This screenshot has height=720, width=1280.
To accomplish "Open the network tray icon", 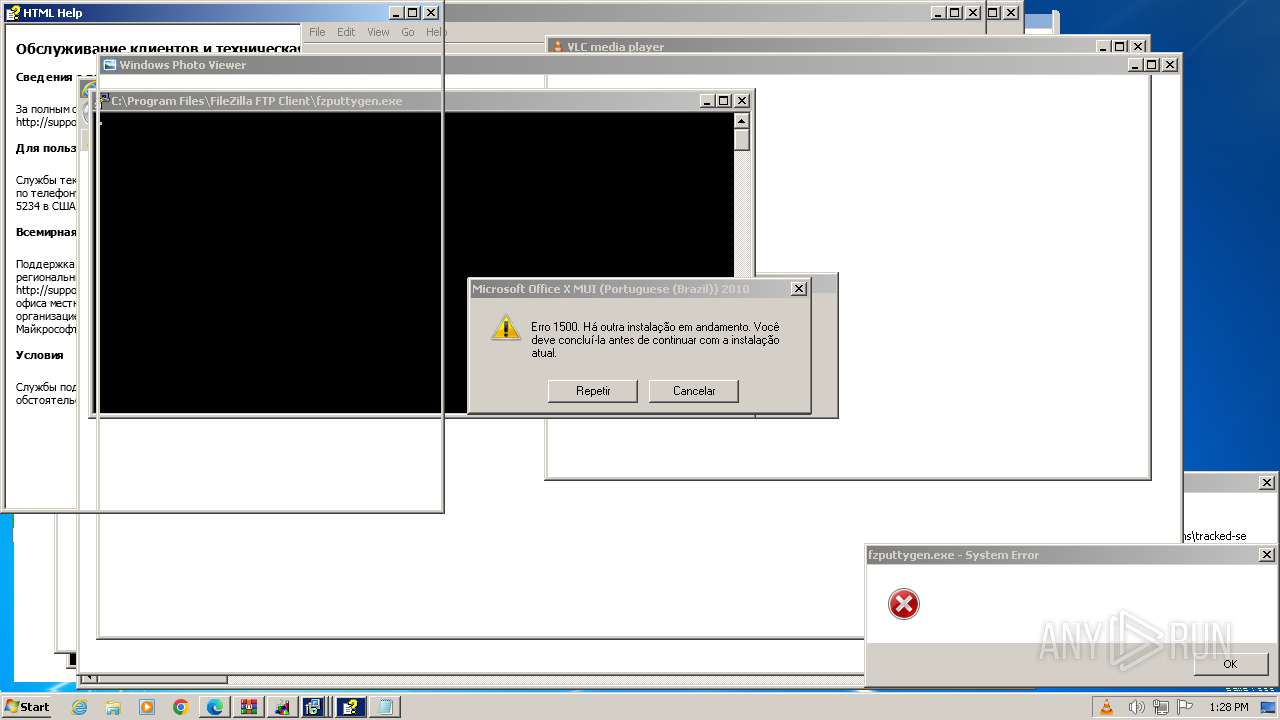I will [1161, 707].
